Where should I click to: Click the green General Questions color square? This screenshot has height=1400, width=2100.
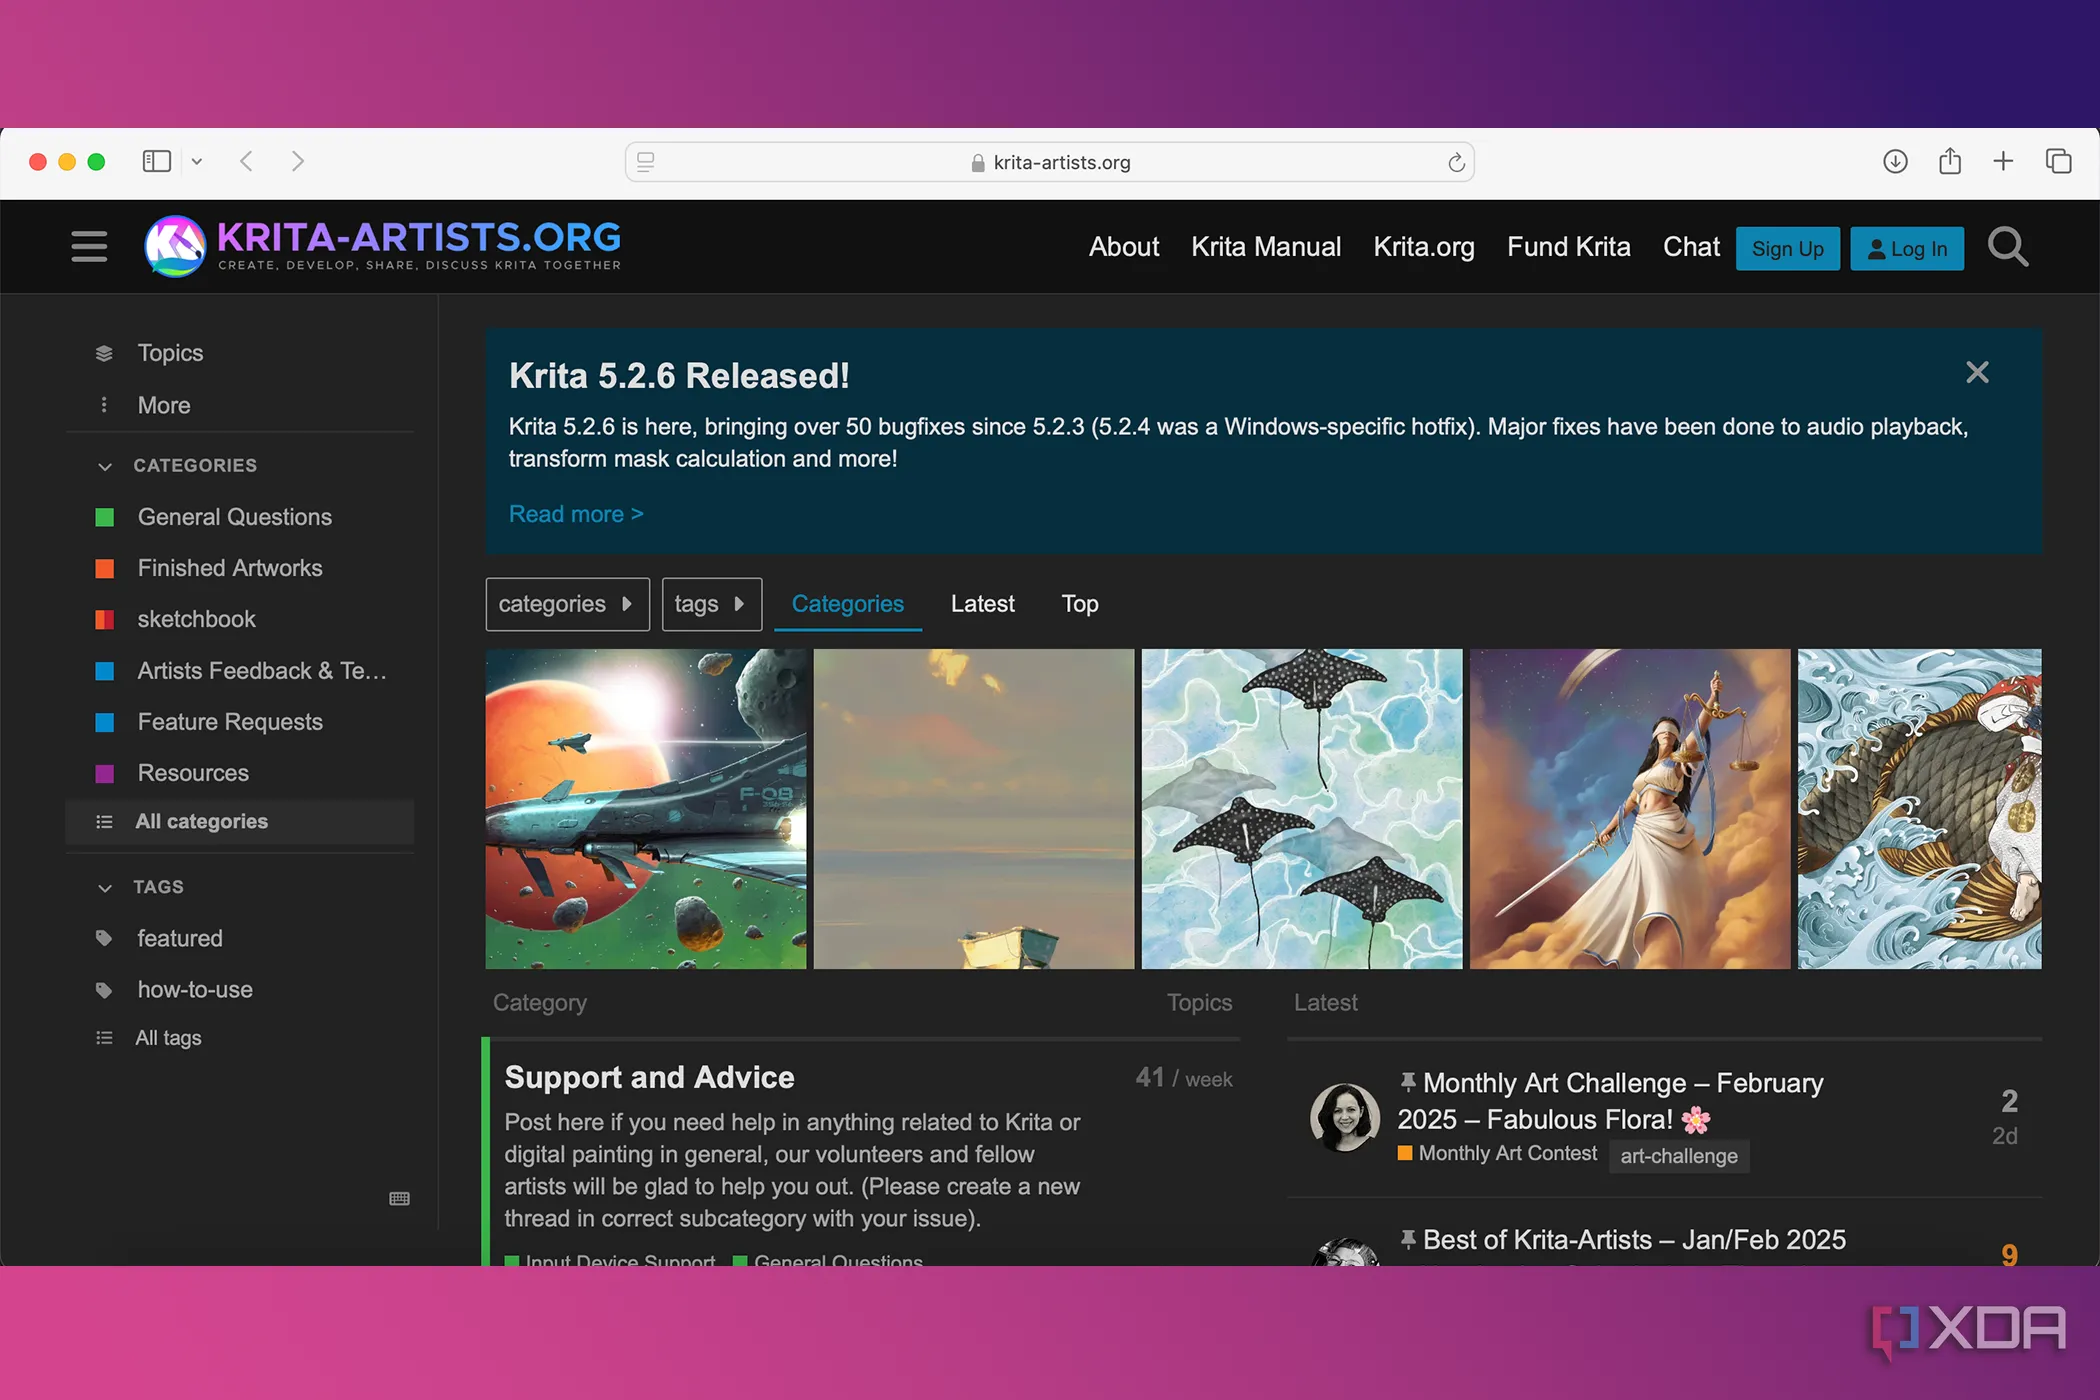(104, 517)
